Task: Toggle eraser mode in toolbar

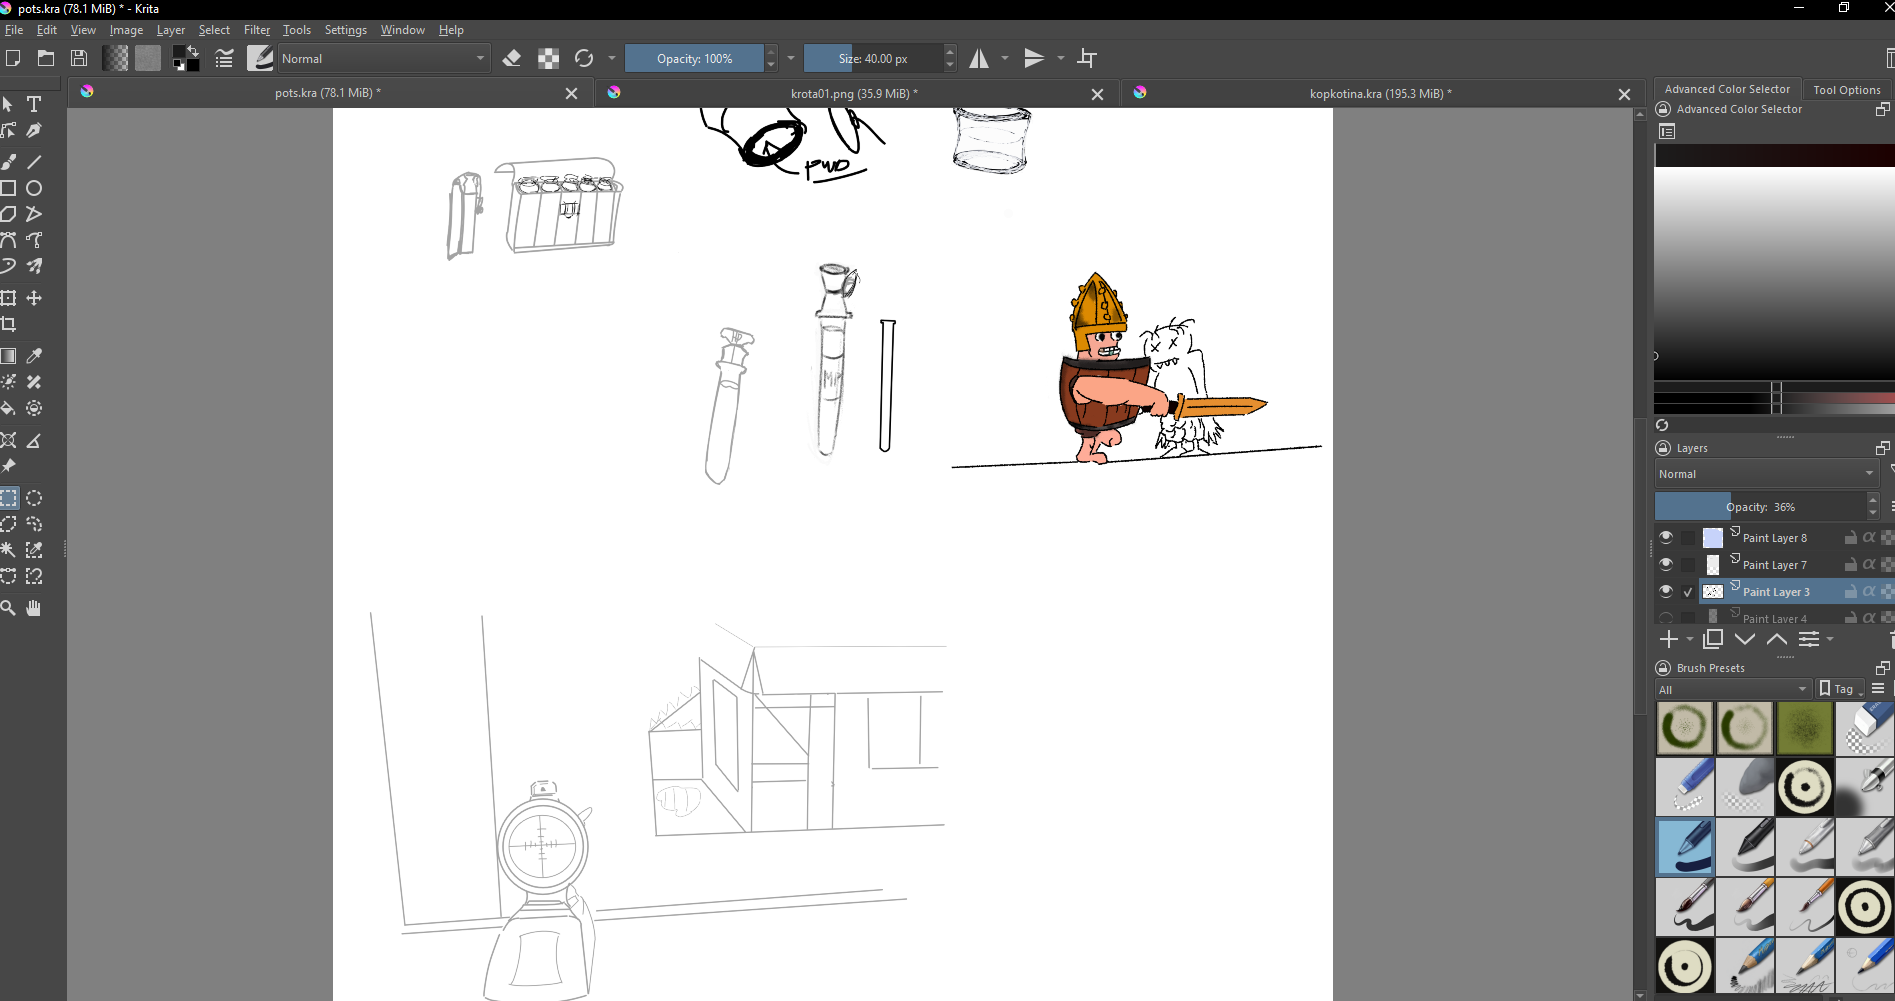Action: point(512,58)
